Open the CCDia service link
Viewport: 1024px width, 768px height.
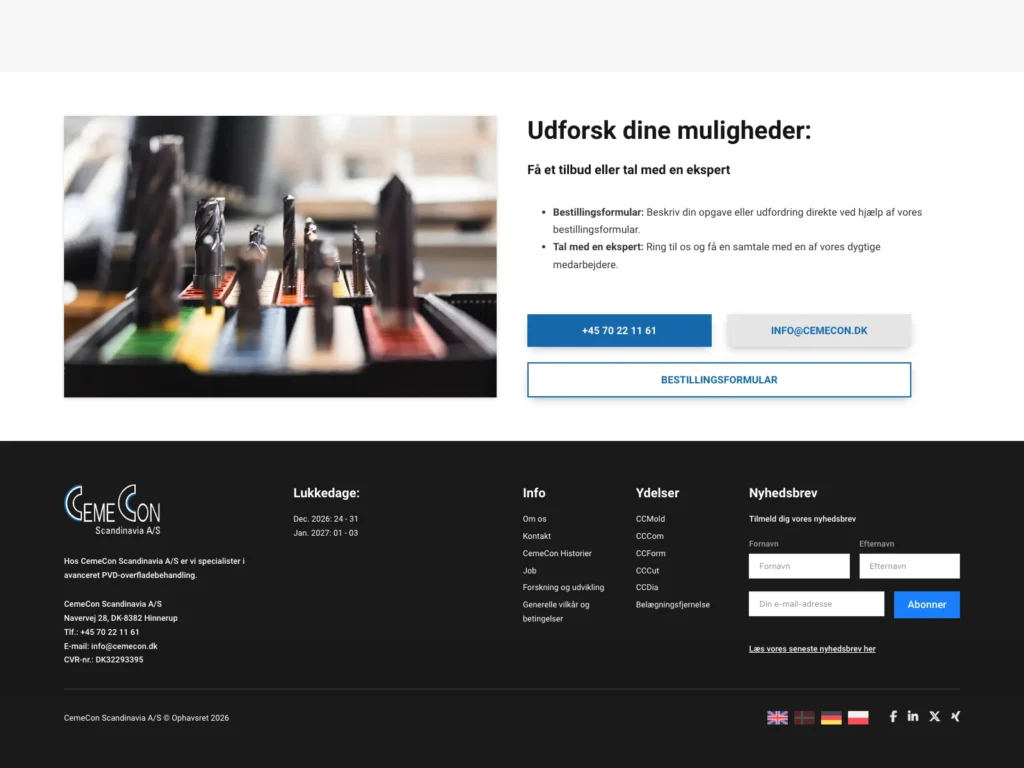point(647,588)
